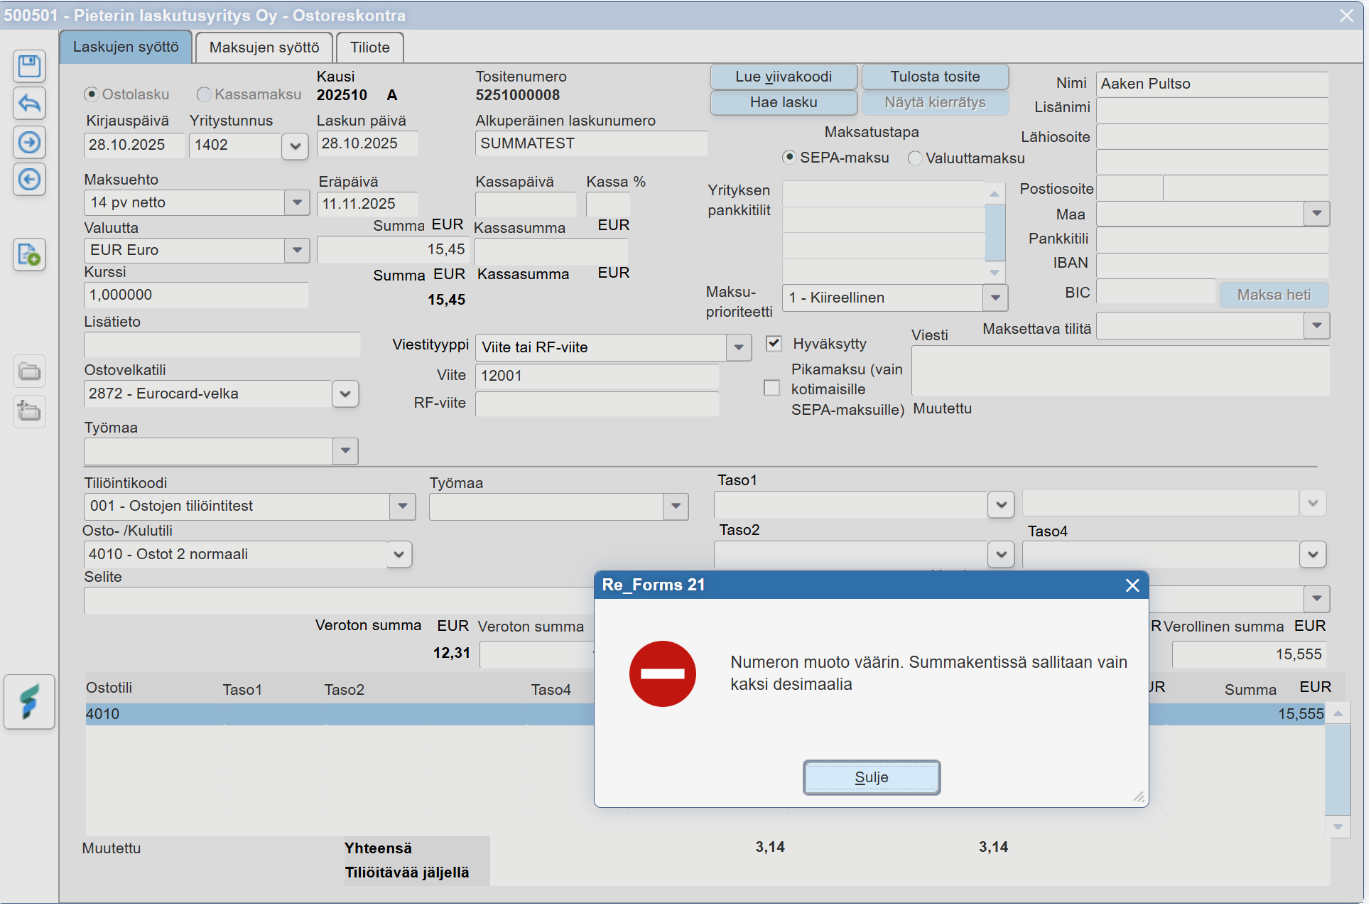The width and height of the screenshot is (1369, 904).
Task: Switch to the Maksujen syöttö tab
Action: 264,48
